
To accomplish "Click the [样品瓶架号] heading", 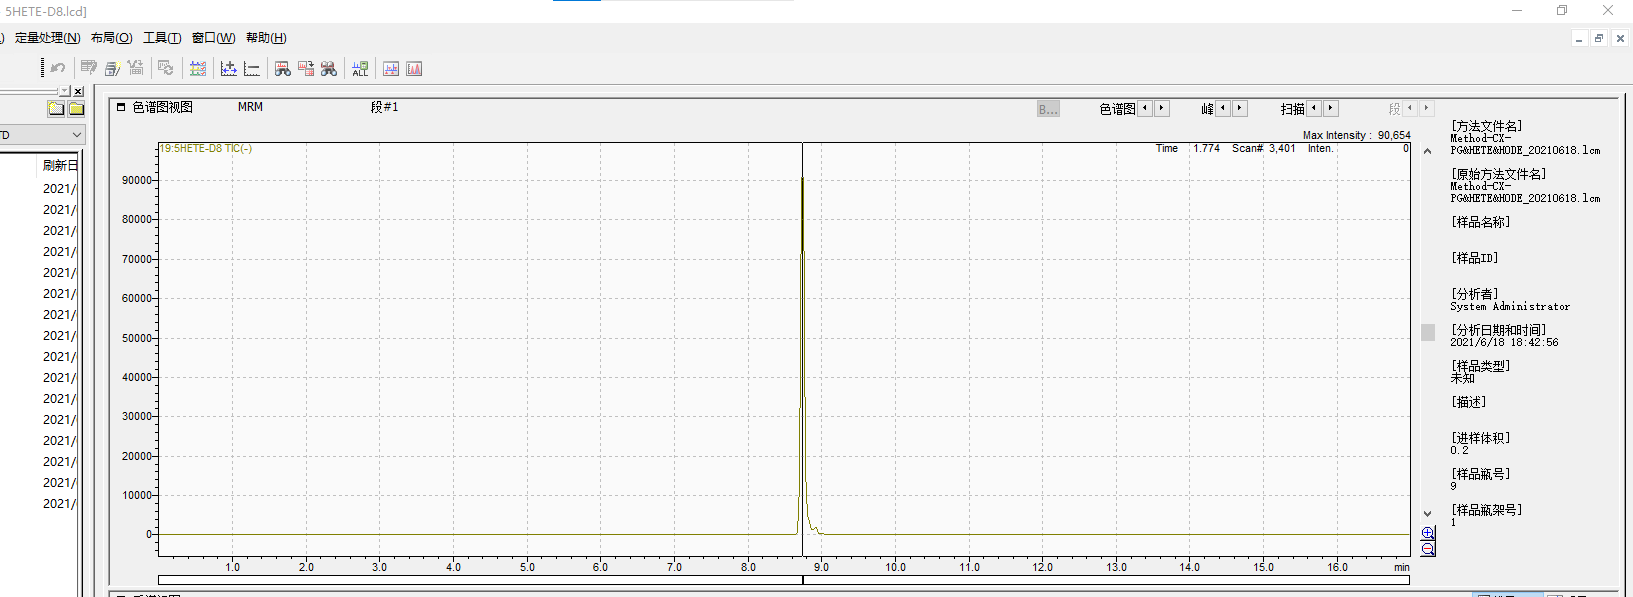I will click(x=1486, y=510).
